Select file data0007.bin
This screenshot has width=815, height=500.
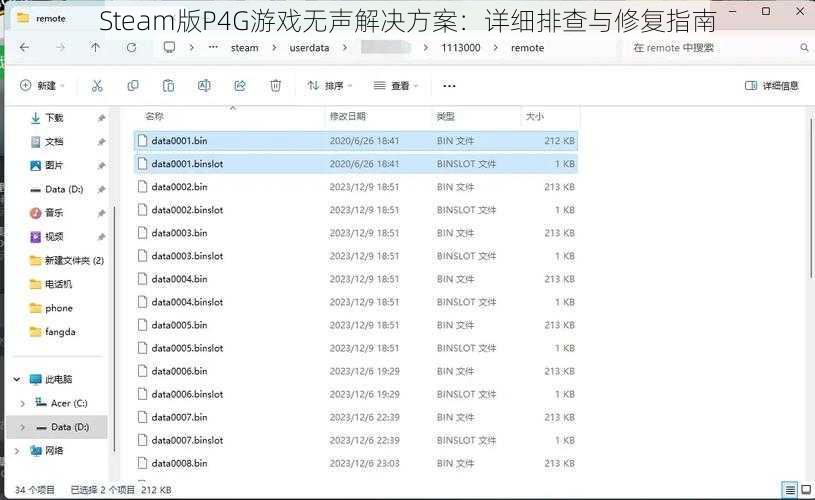356,417
